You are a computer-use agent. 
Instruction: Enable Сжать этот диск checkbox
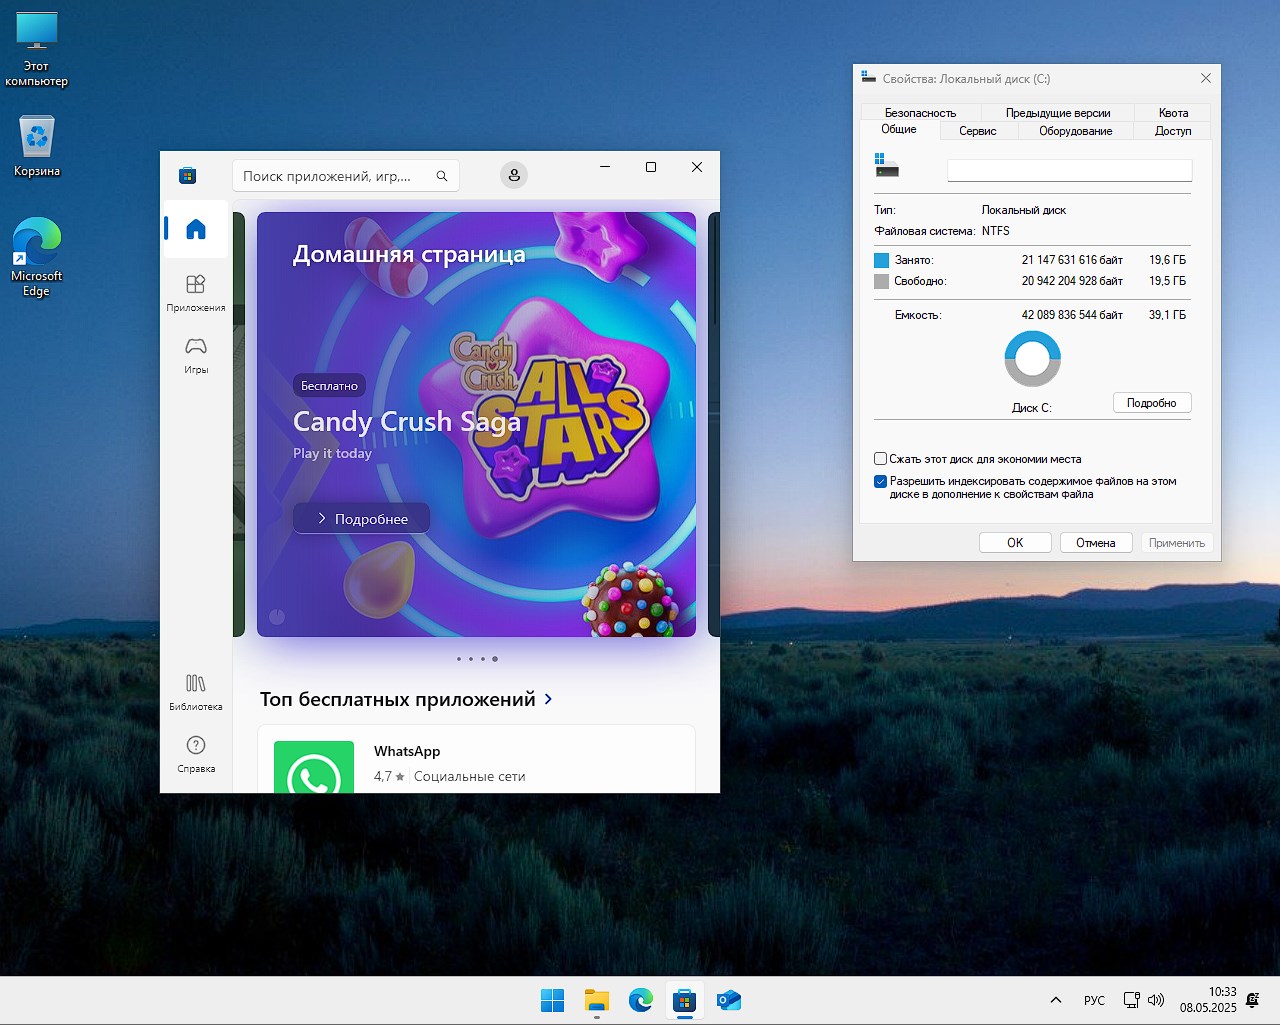click(881, 459)
